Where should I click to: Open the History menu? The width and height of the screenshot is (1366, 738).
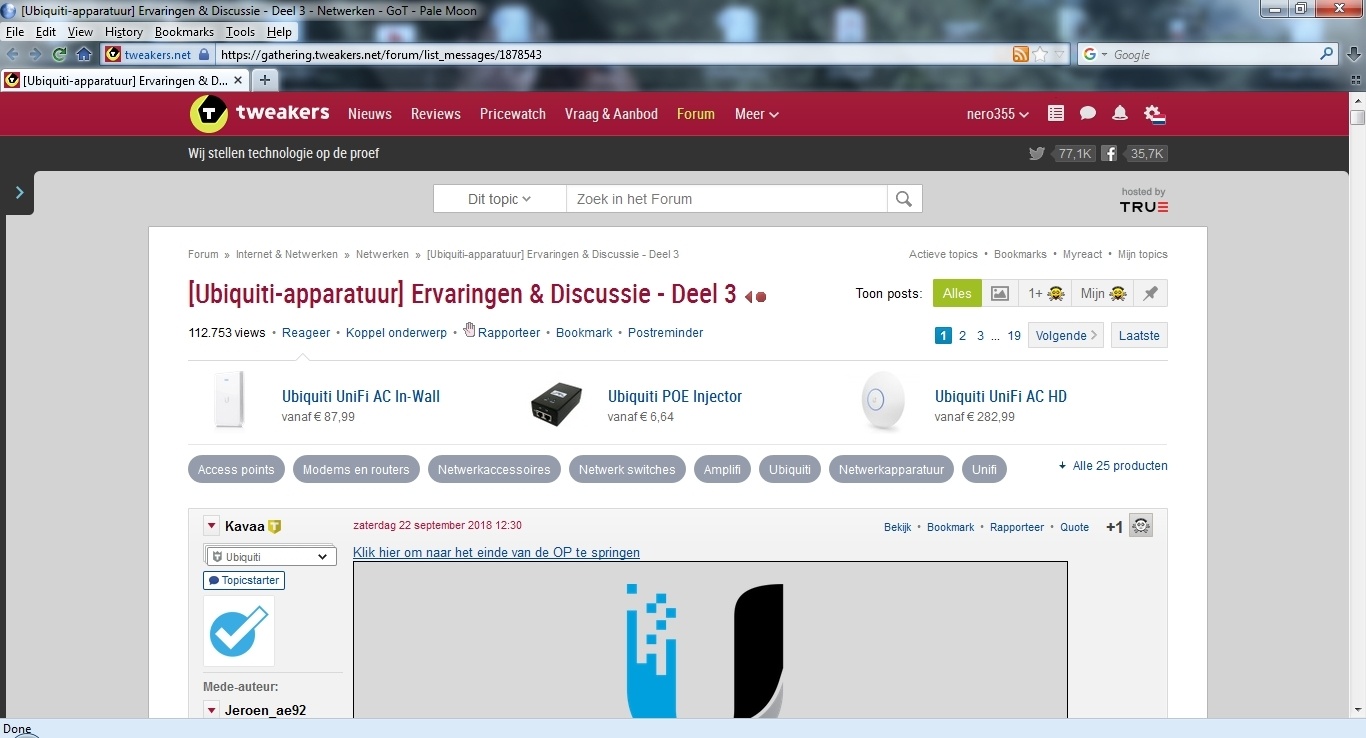point(124,32)
